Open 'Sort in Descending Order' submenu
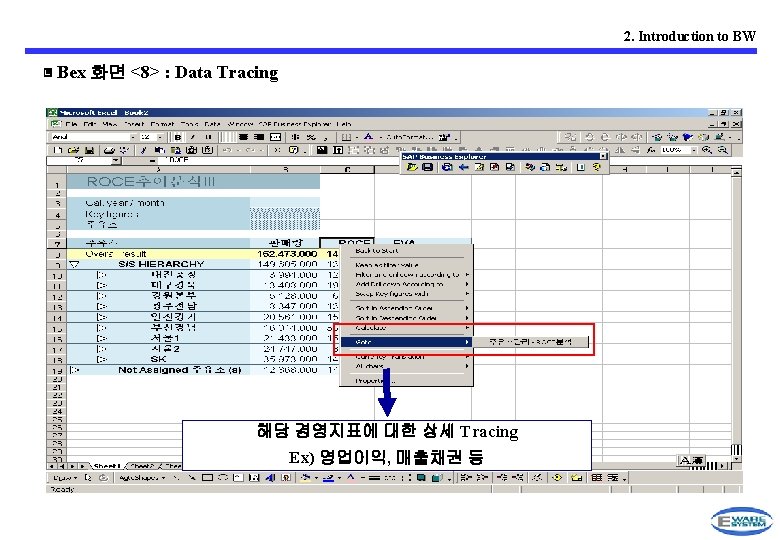The height and width of the screenshot is (540, 780). point(406,318)
